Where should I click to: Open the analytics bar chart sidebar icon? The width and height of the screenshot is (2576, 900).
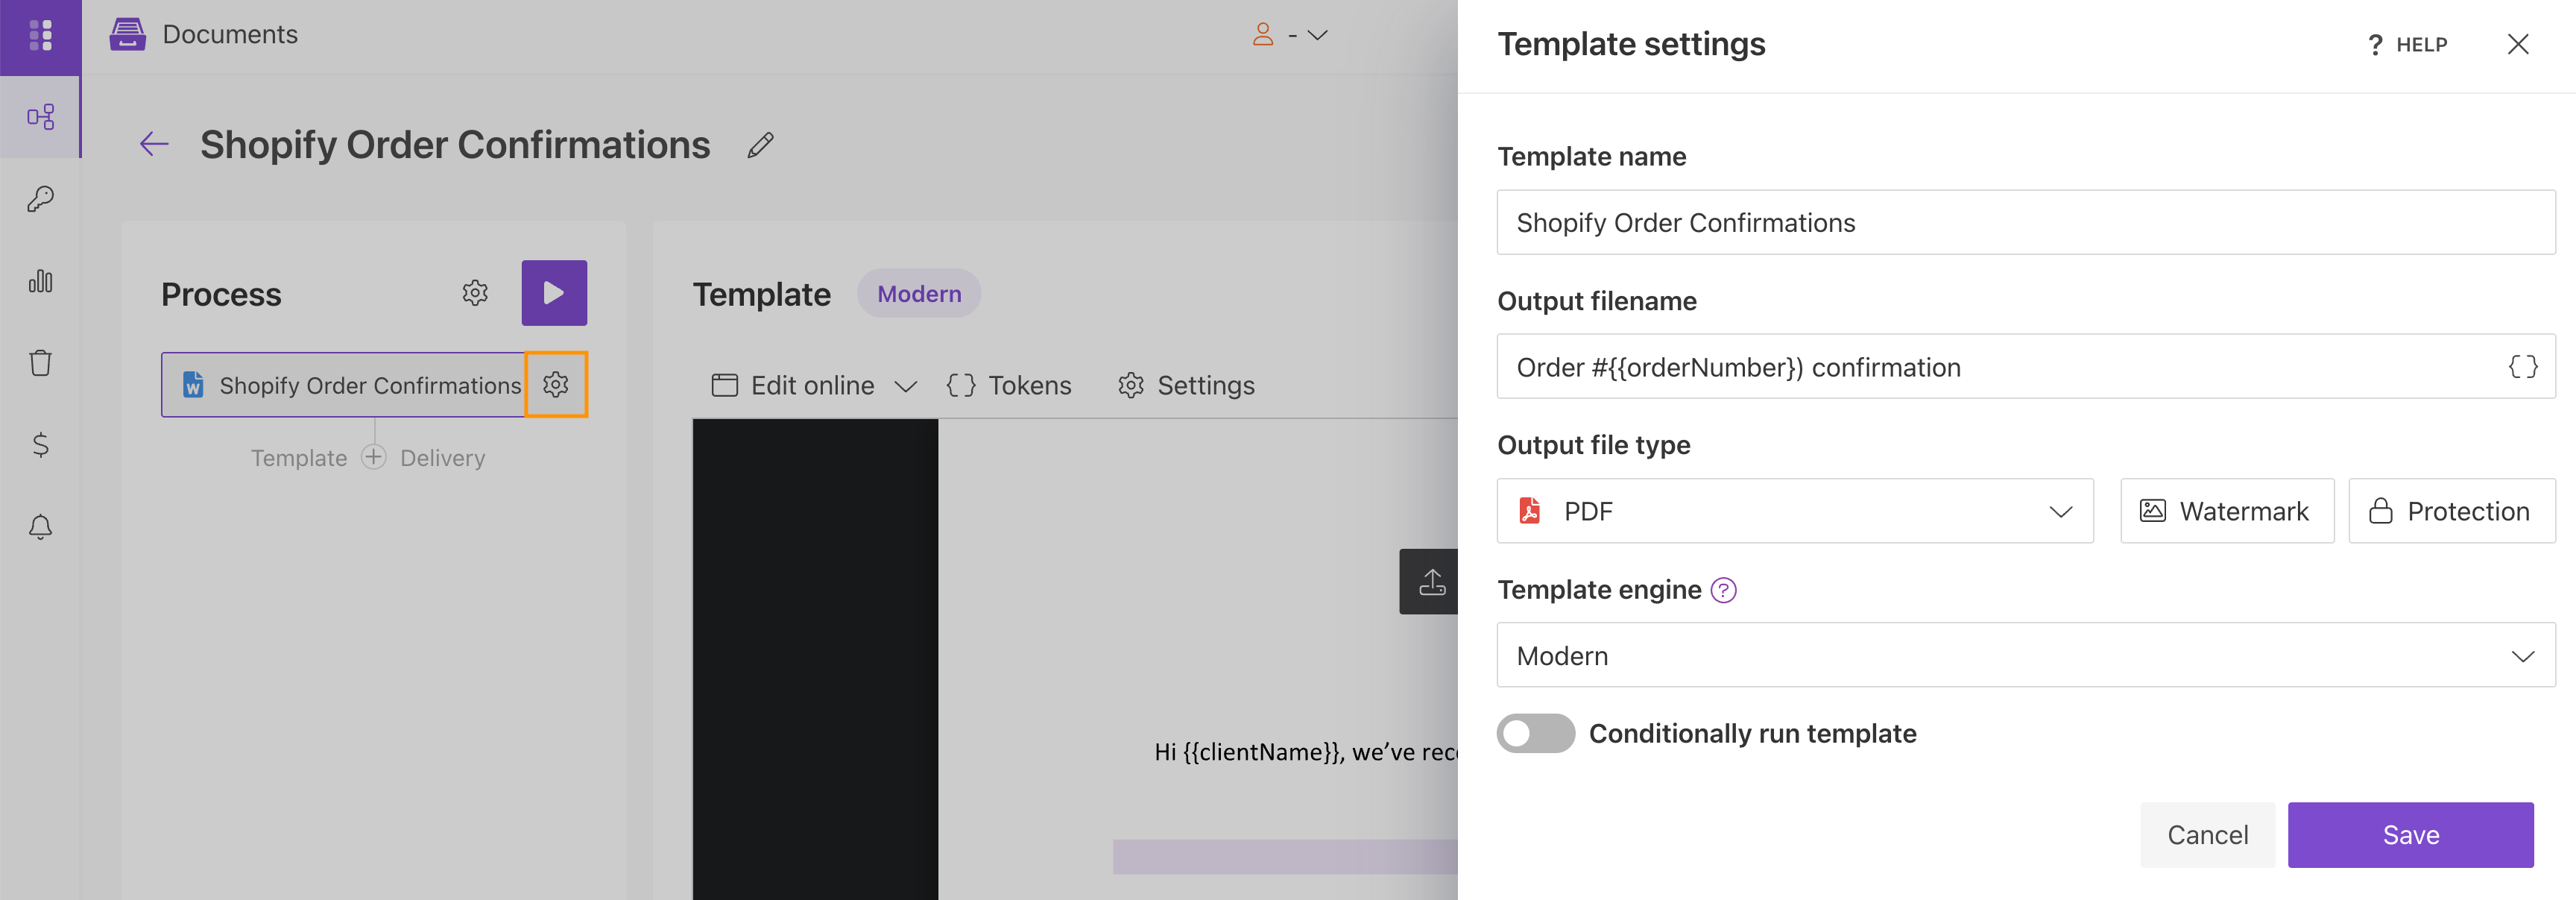pyautogui.click(x=40, y=281)
